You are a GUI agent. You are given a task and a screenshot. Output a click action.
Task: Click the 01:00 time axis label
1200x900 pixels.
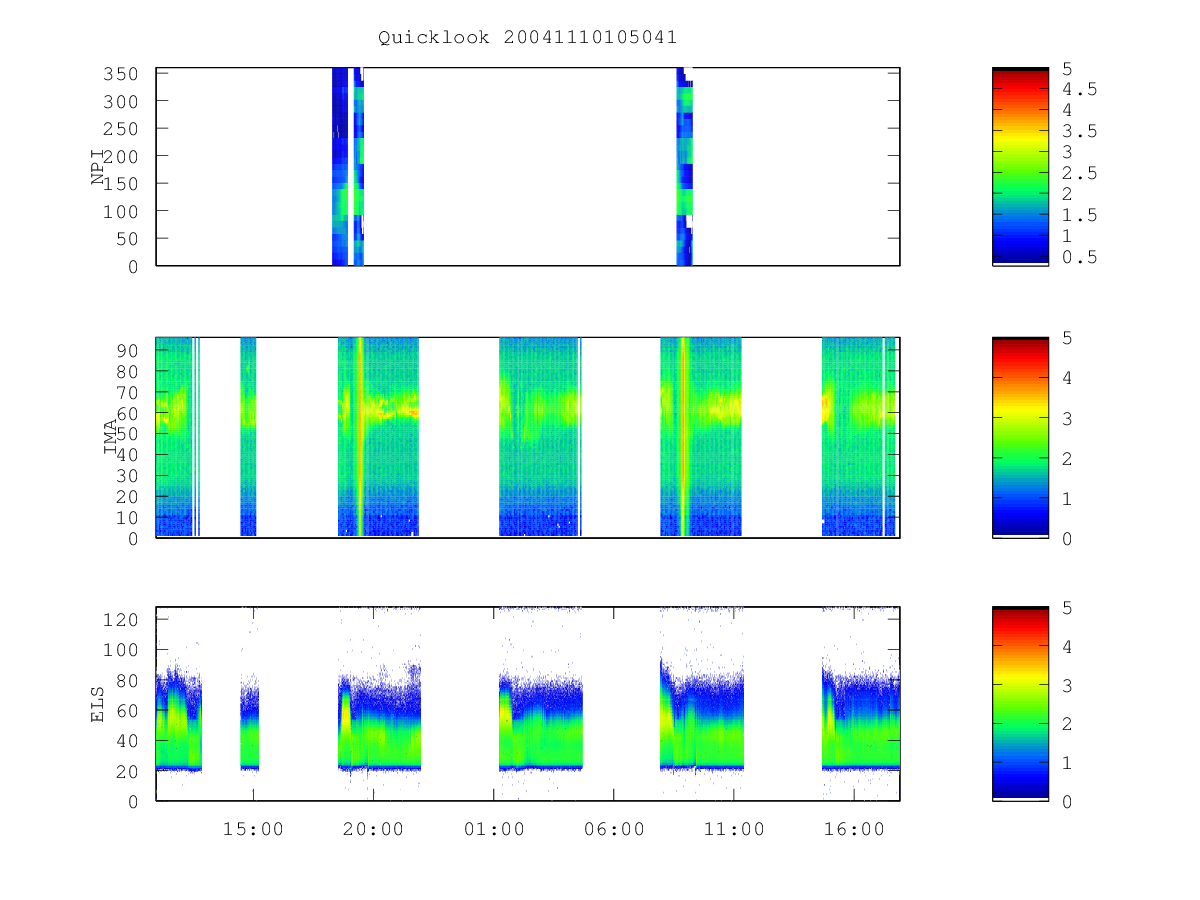pyautogui.click(x=493, y=829)
